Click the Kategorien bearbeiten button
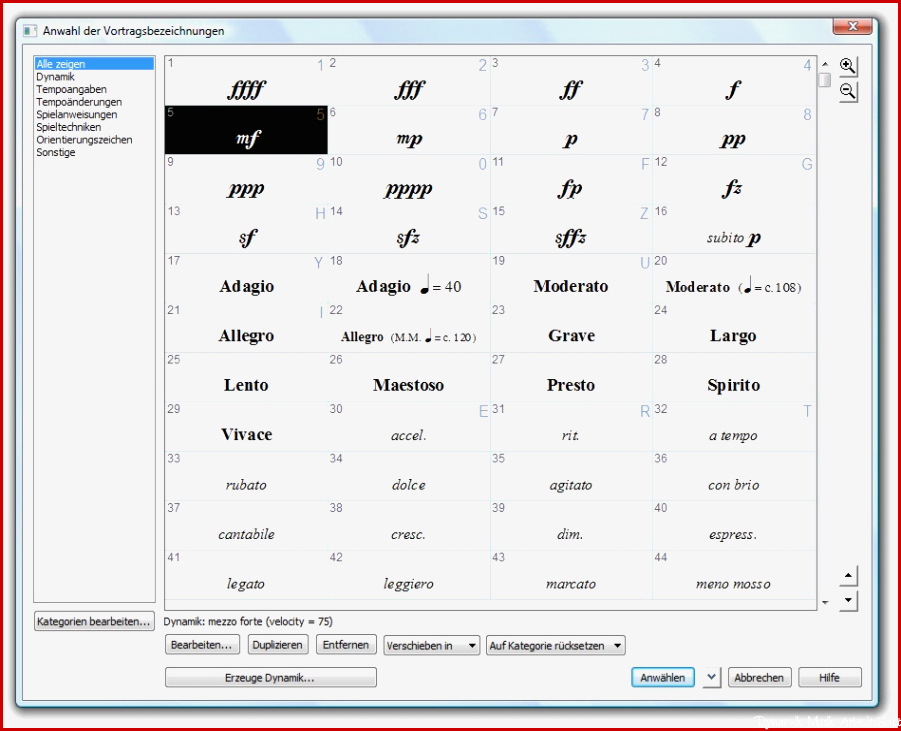 click(94, 621)
